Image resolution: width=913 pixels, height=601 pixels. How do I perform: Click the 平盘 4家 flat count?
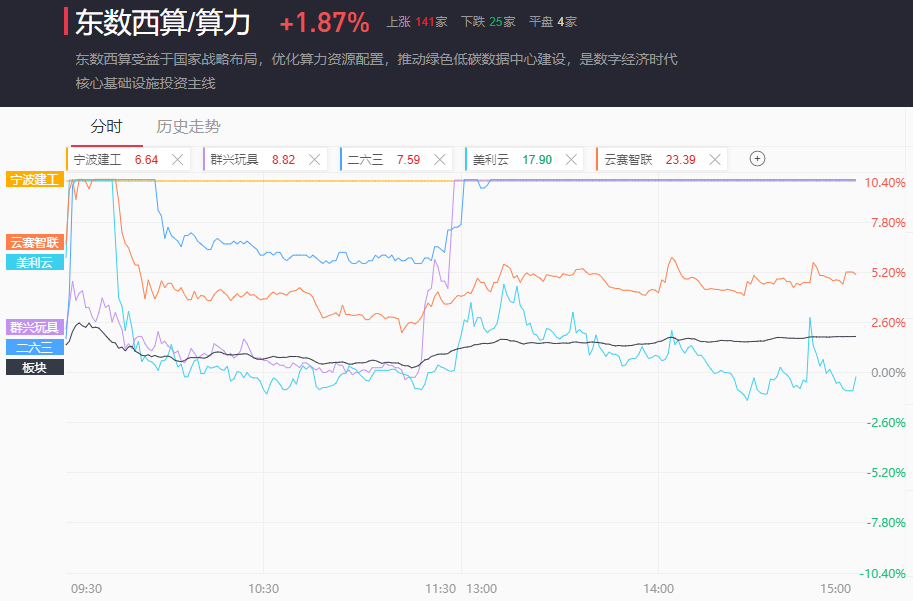coord(552,22)
